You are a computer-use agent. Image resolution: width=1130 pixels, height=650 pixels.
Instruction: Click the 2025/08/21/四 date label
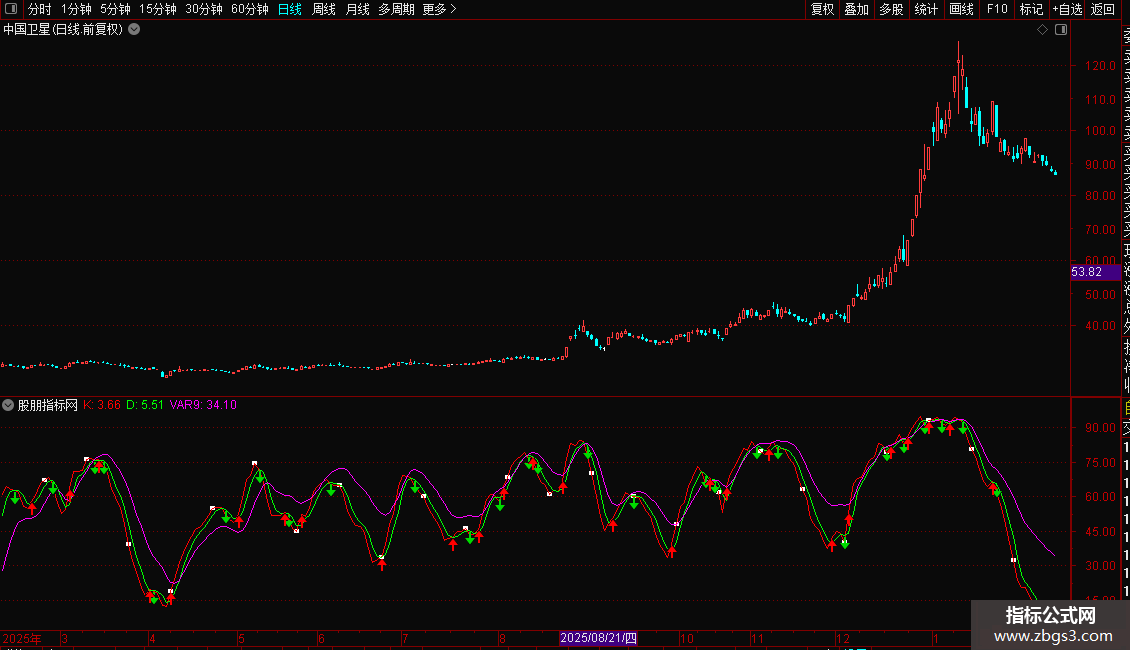(598, 638)
